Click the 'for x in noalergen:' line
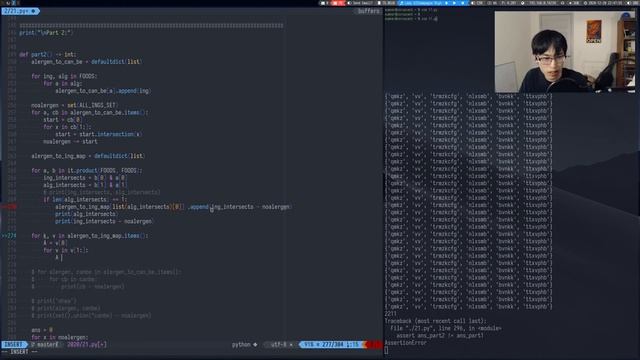Screen dimensions: 640x360 tap(60, 337)
